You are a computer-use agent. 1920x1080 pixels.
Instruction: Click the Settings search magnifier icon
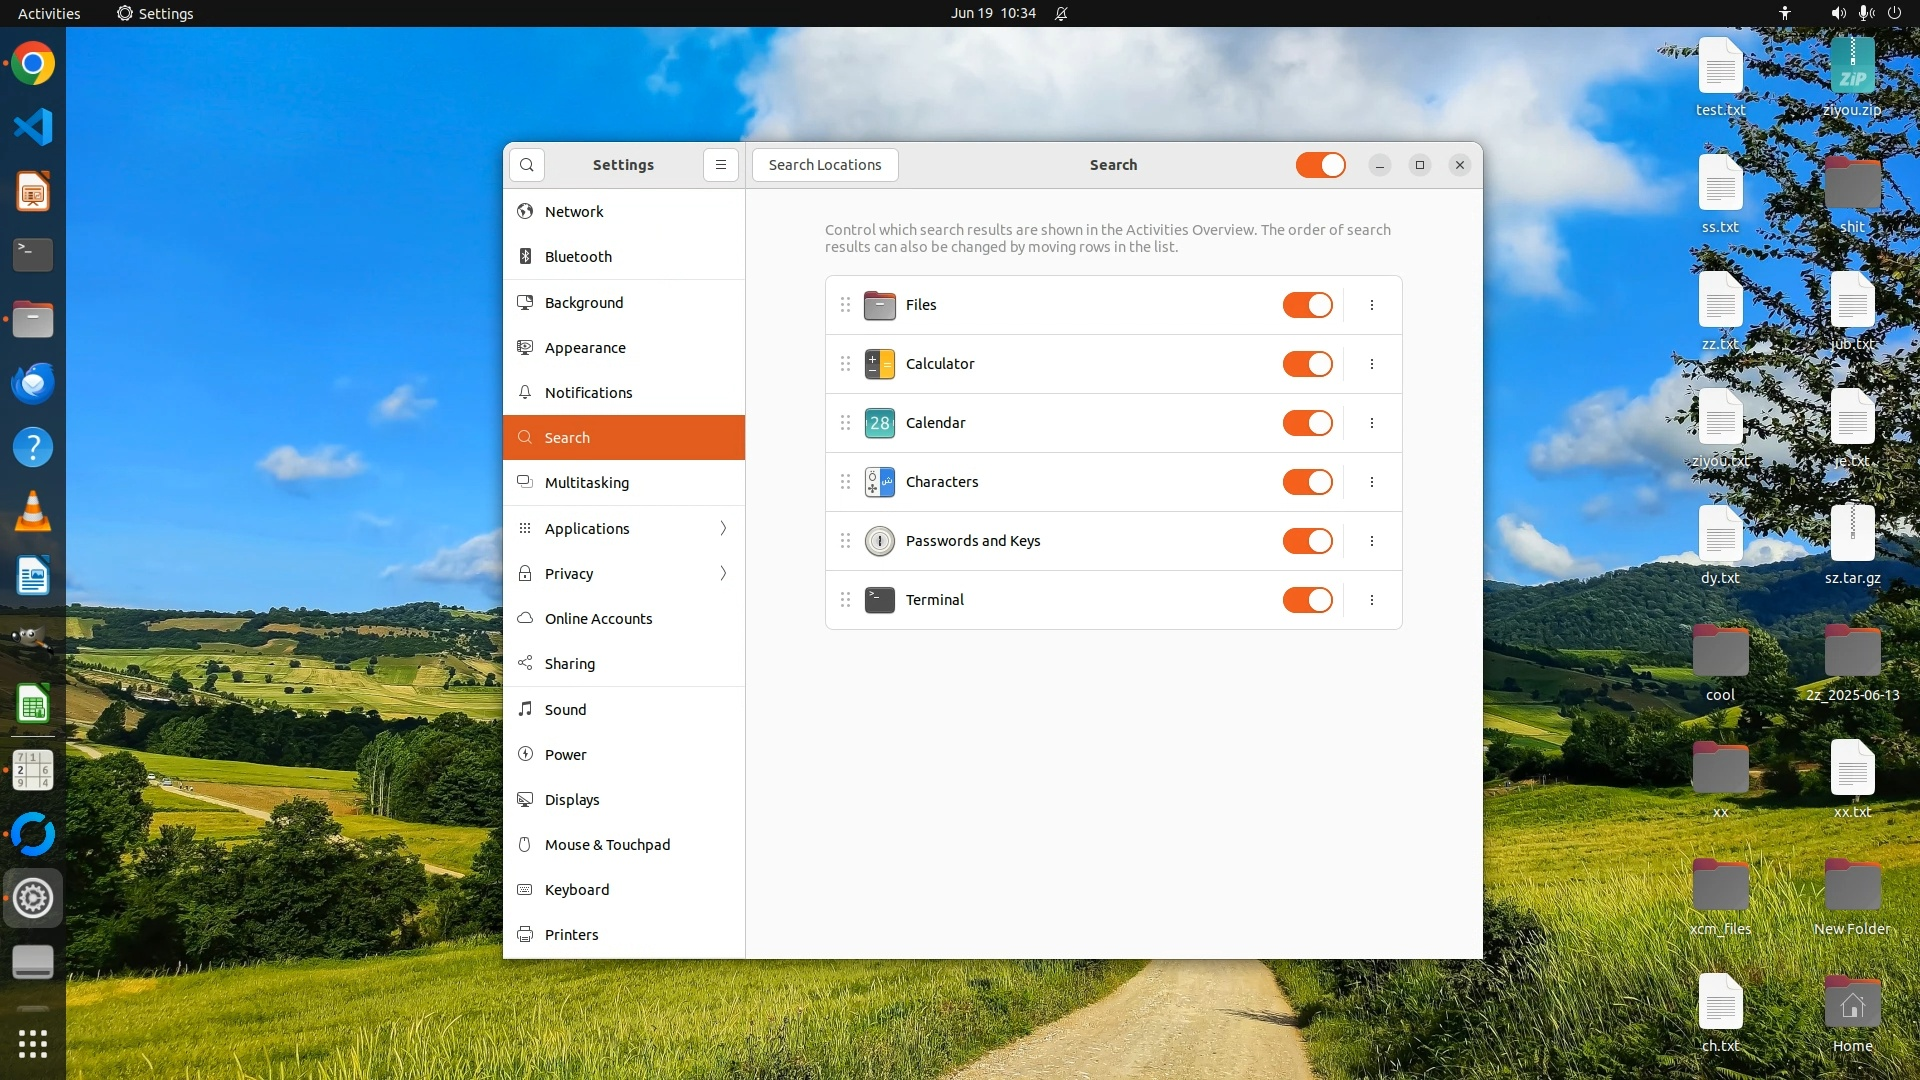pos(527,165)
